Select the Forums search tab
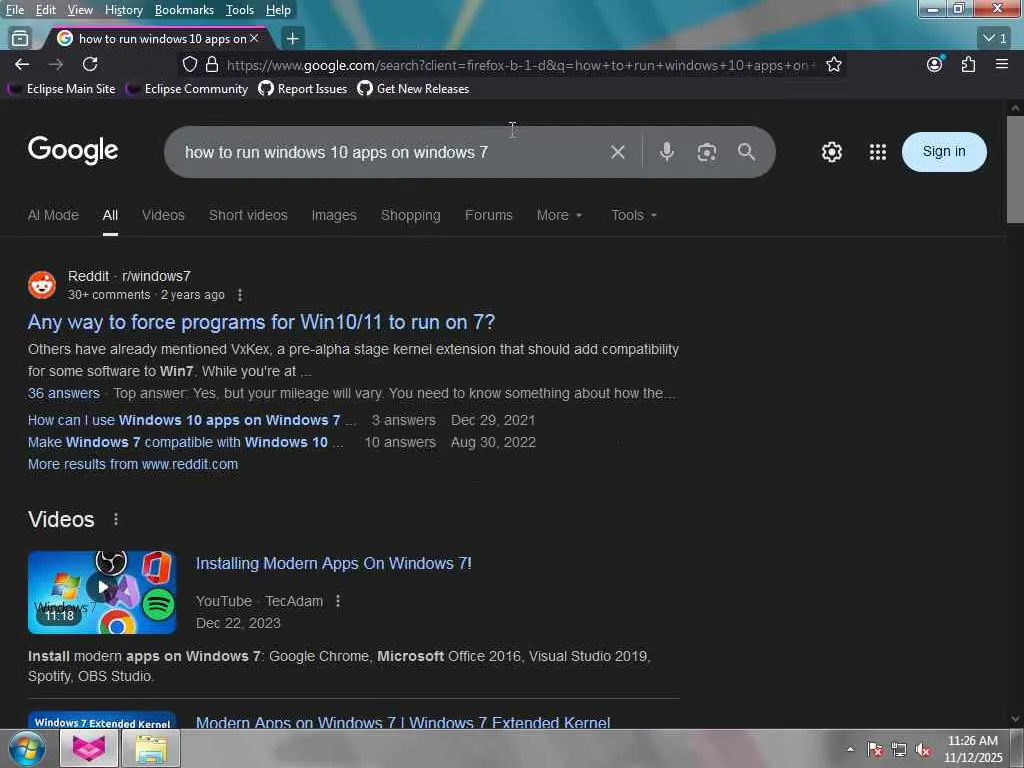 (488, 215)
